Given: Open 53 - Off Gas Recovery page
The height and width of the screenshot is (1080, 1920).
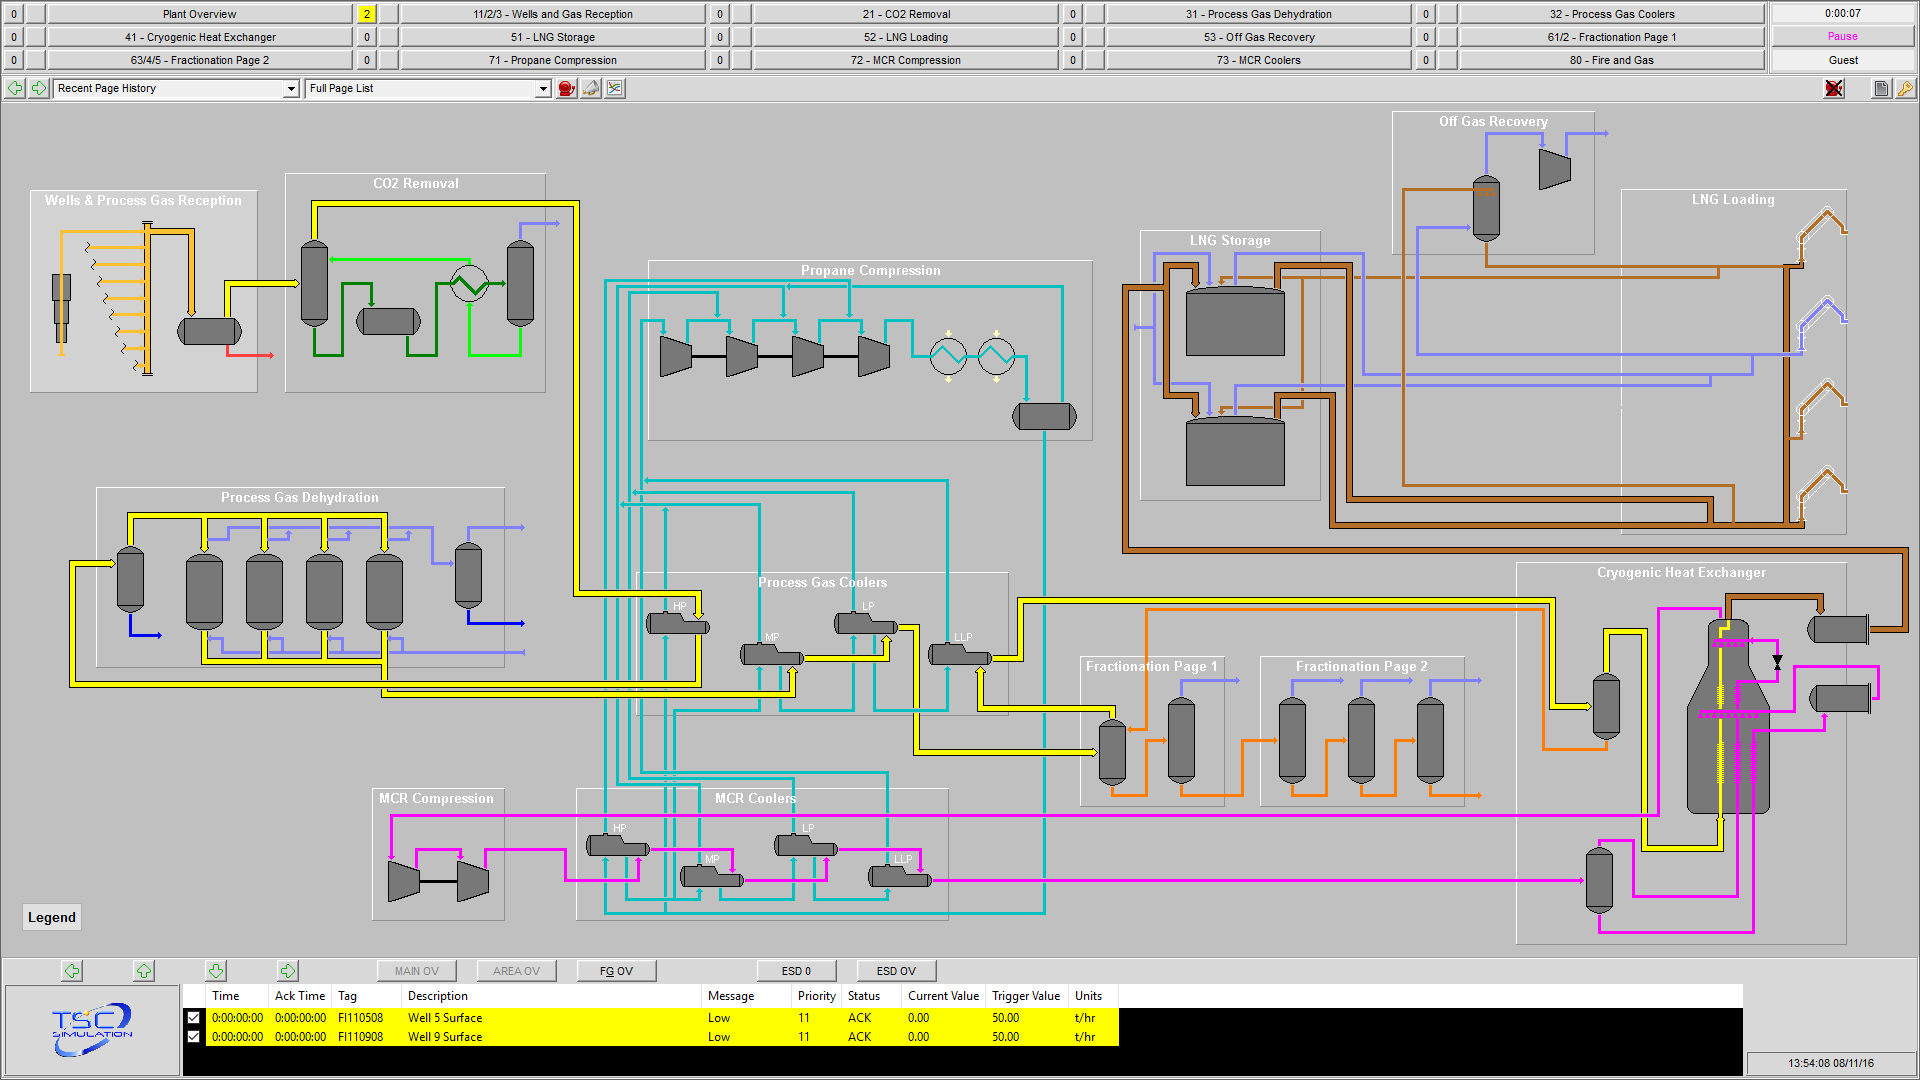Looking at the screenshot, I should (x=1259, y=37).
